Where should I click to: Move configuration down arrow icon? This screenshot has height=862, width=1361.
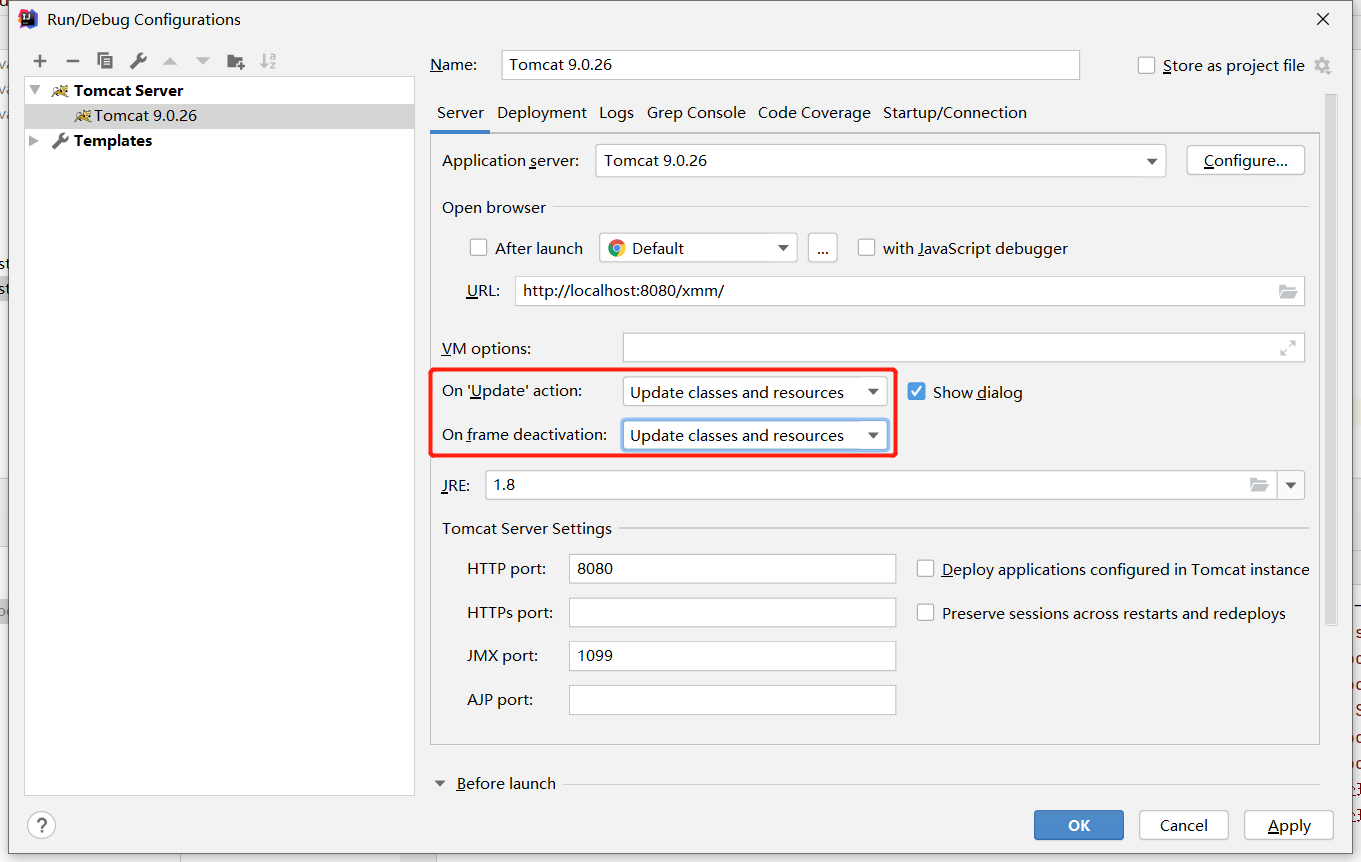[203, 61]
